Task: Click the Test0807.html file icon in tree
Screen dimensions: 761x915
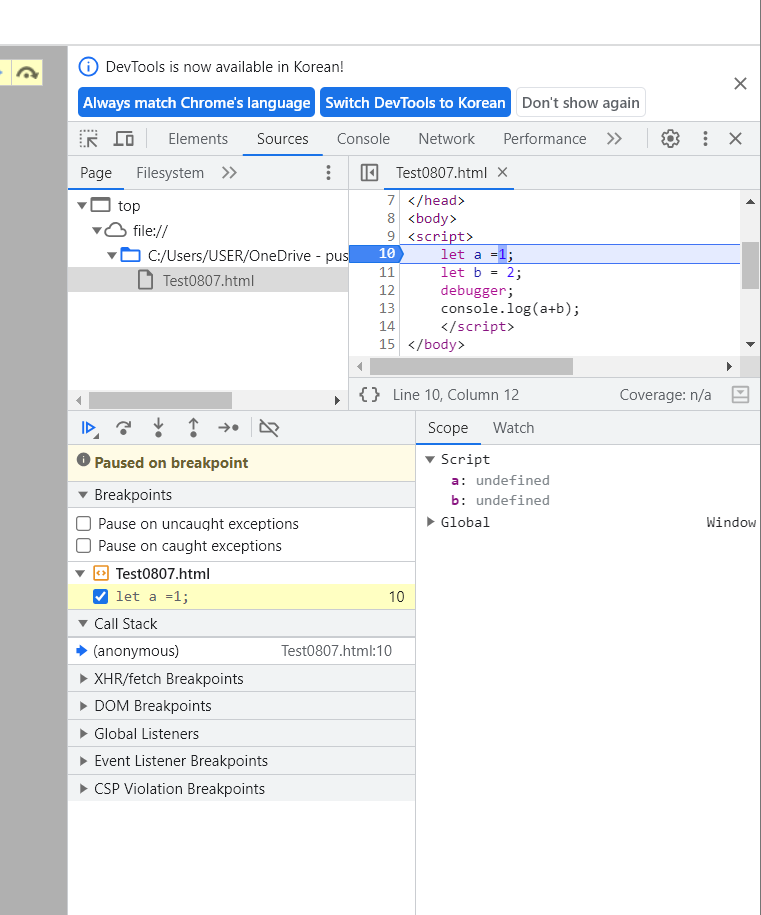Action: (145, 281)
